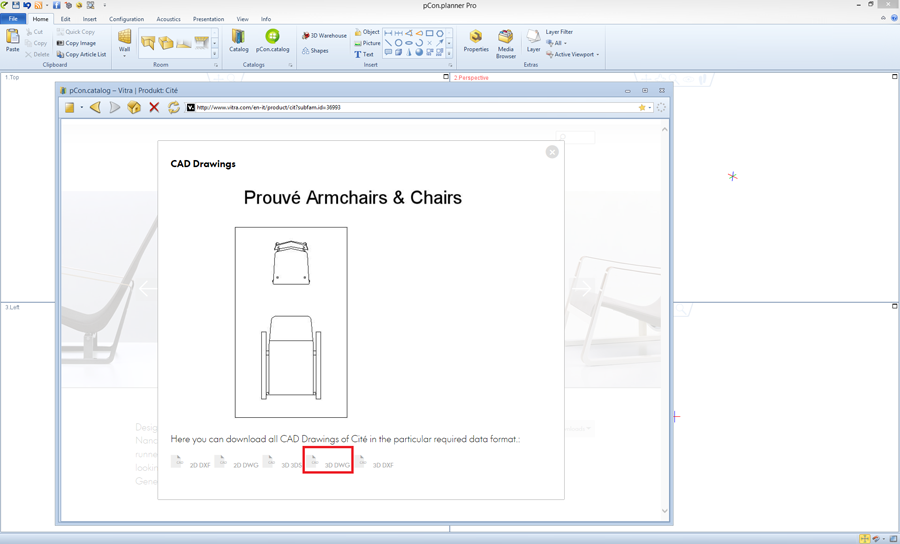900x544 pixels.
Task: Download the 3D 3DS file
Action: click(x=283, y=463)
